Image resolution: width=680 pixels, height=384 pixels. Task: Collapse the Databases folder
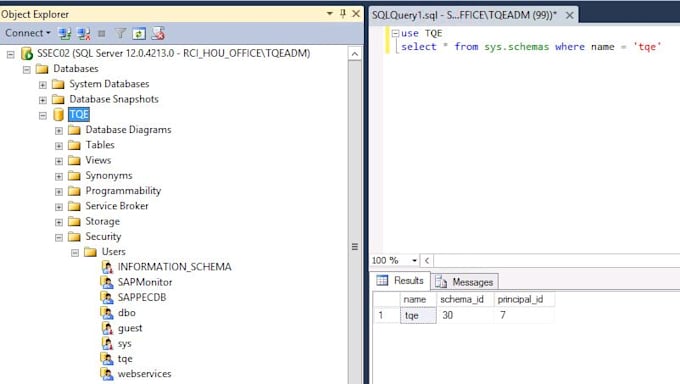click(x=26, y=69)
